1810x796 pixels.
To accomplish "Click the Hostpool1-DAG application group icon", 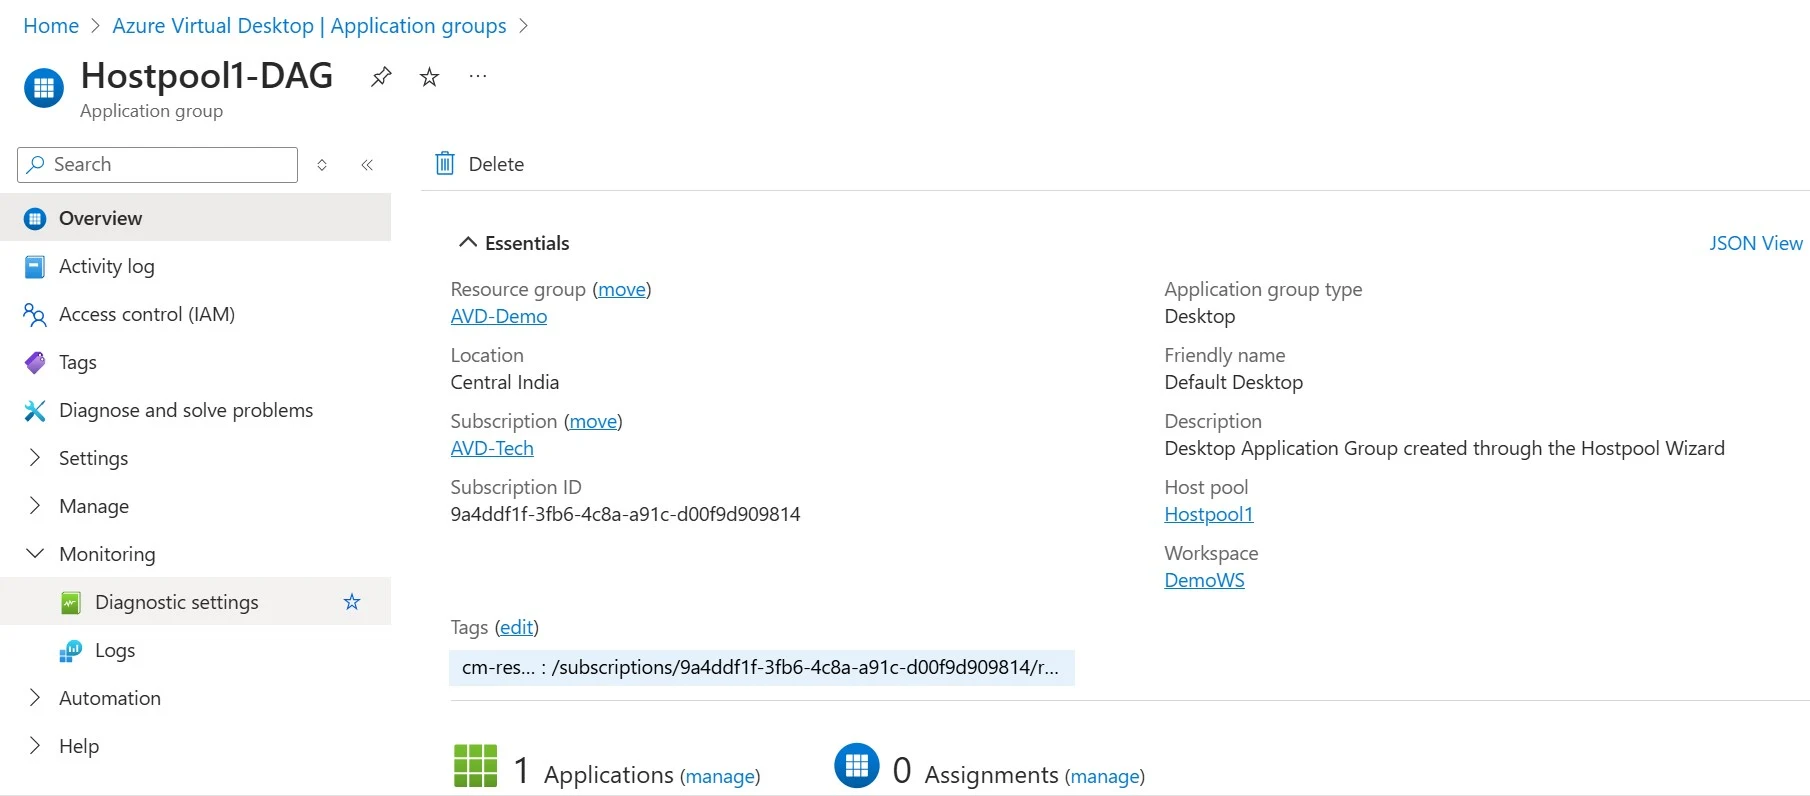I will point(43,88).
